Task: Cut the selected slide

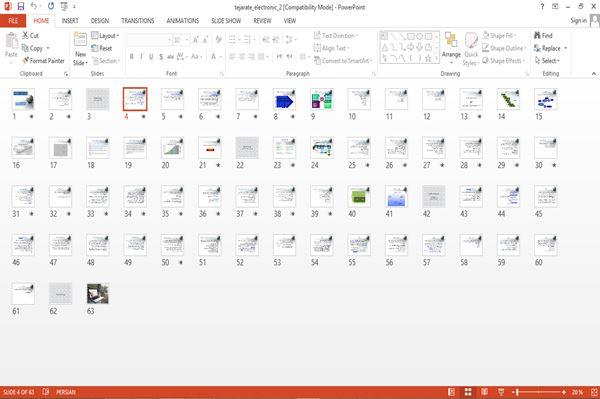Action: [30, 36]
